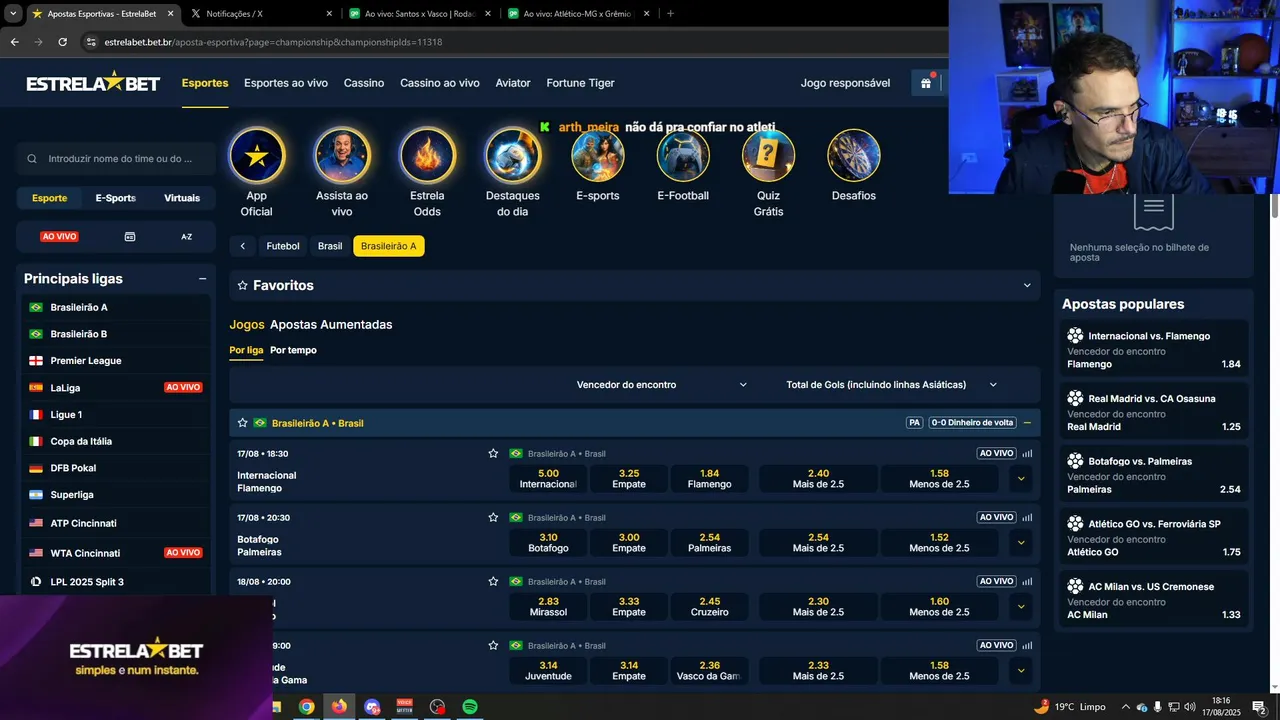Favorite the Brasileirão A league header star

(242, 423)
